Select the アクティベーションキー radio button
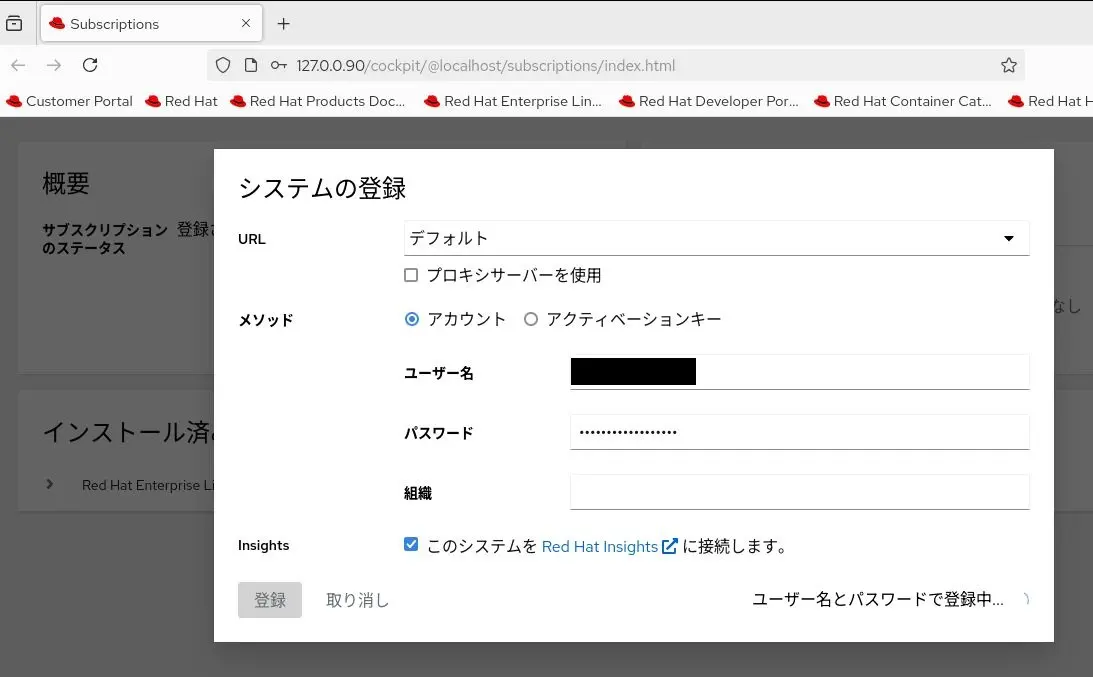Screen dimensions: 1093x677 coord(531,319)
